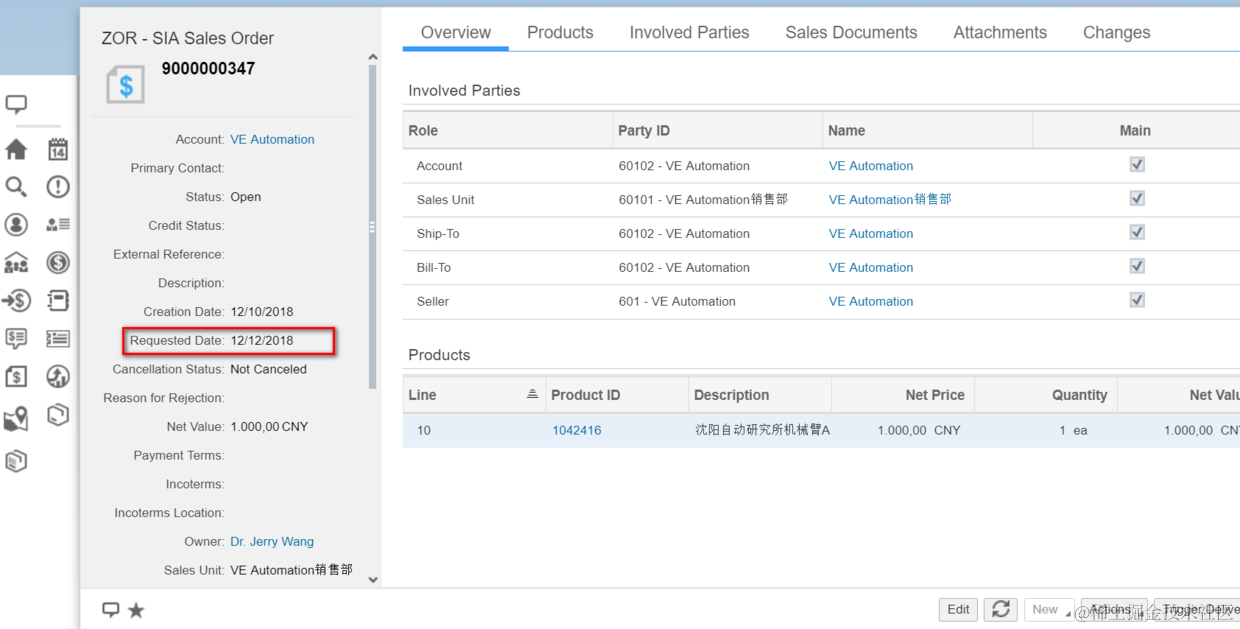This screenshot has height=629, width=1240.
Task: Open the people-under-roof organization icon
Action: (x=16, y=263)
